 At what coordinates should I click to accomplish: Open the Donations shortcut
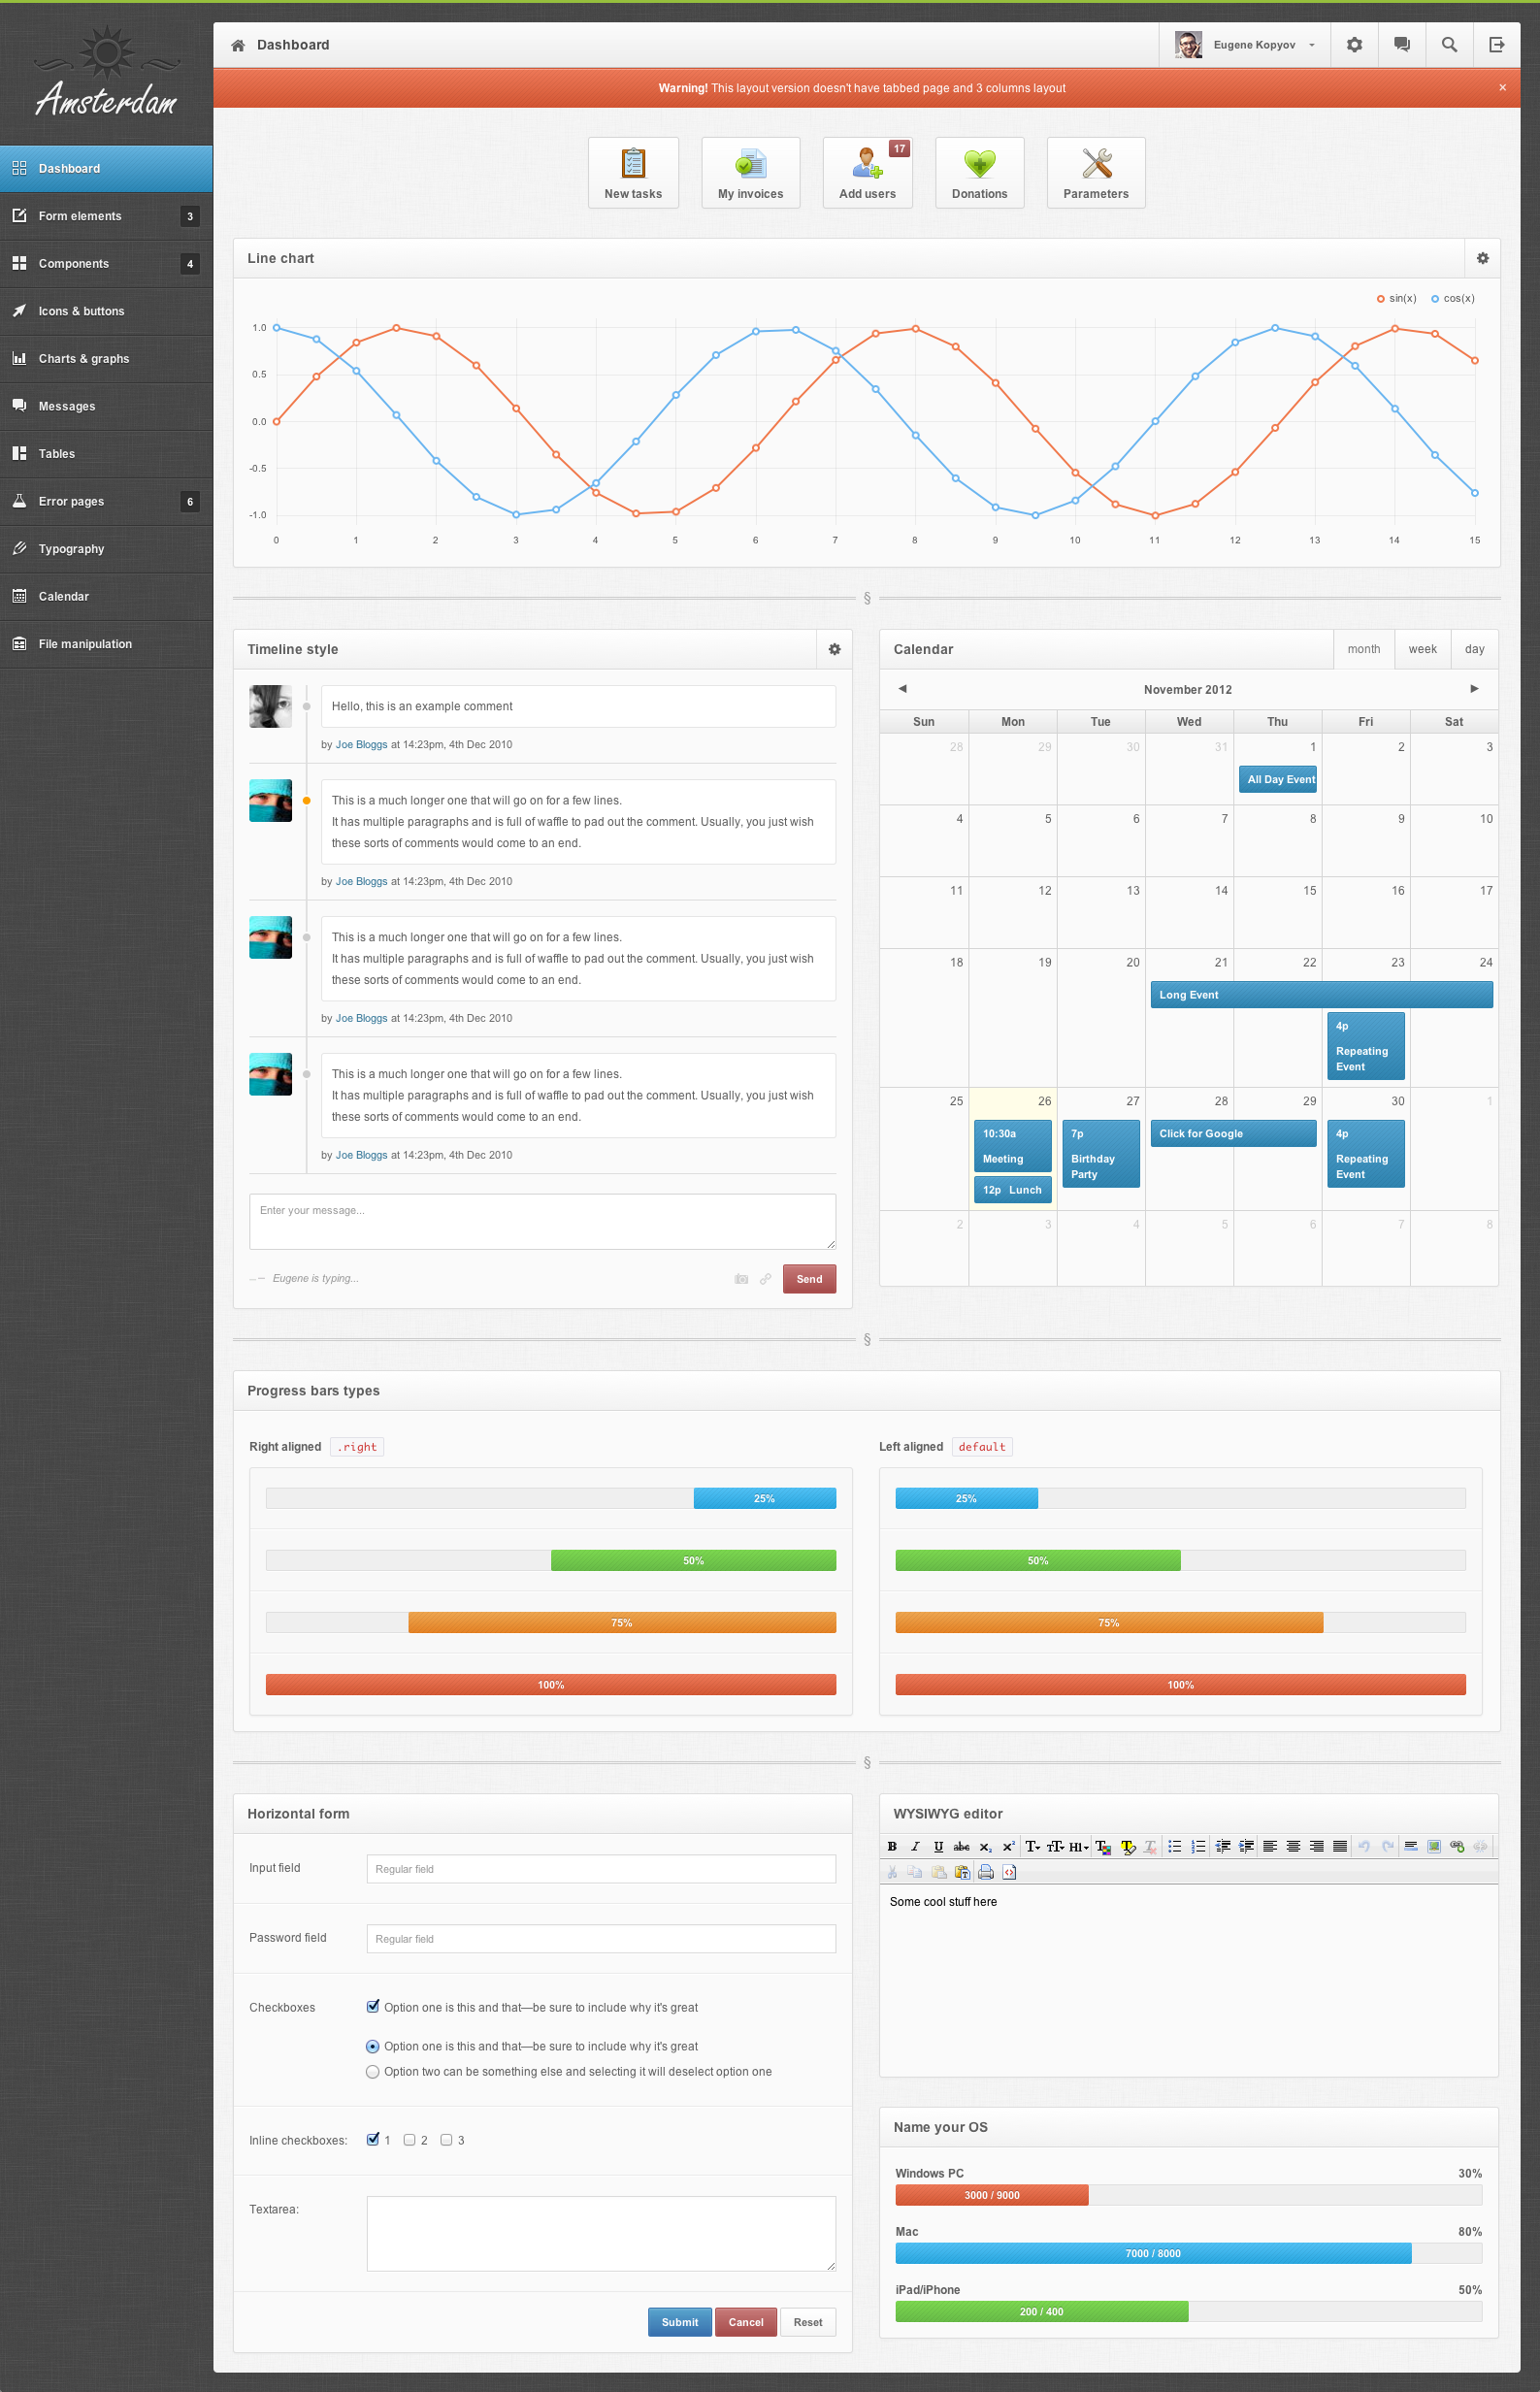coord(980,172)
